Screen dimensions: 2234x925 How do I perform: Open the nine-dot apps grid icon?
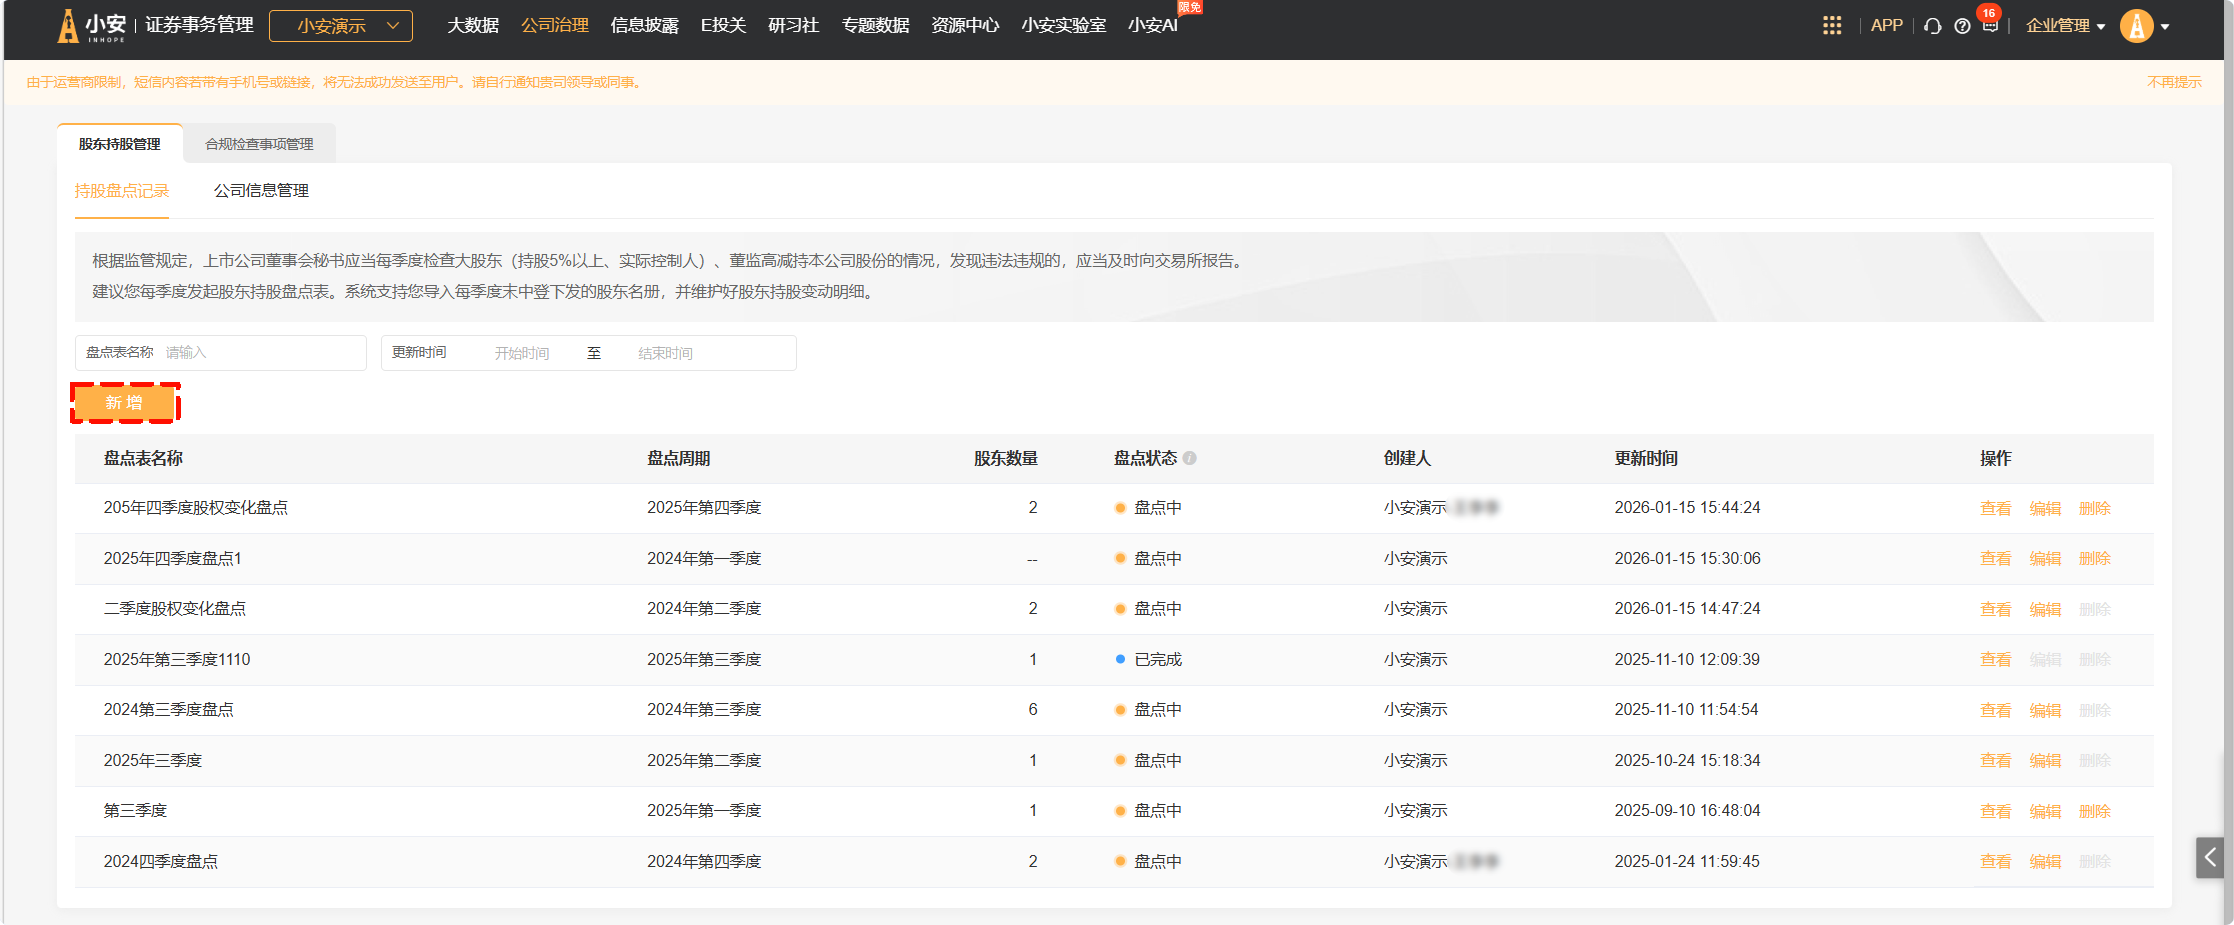(1831, 26)
